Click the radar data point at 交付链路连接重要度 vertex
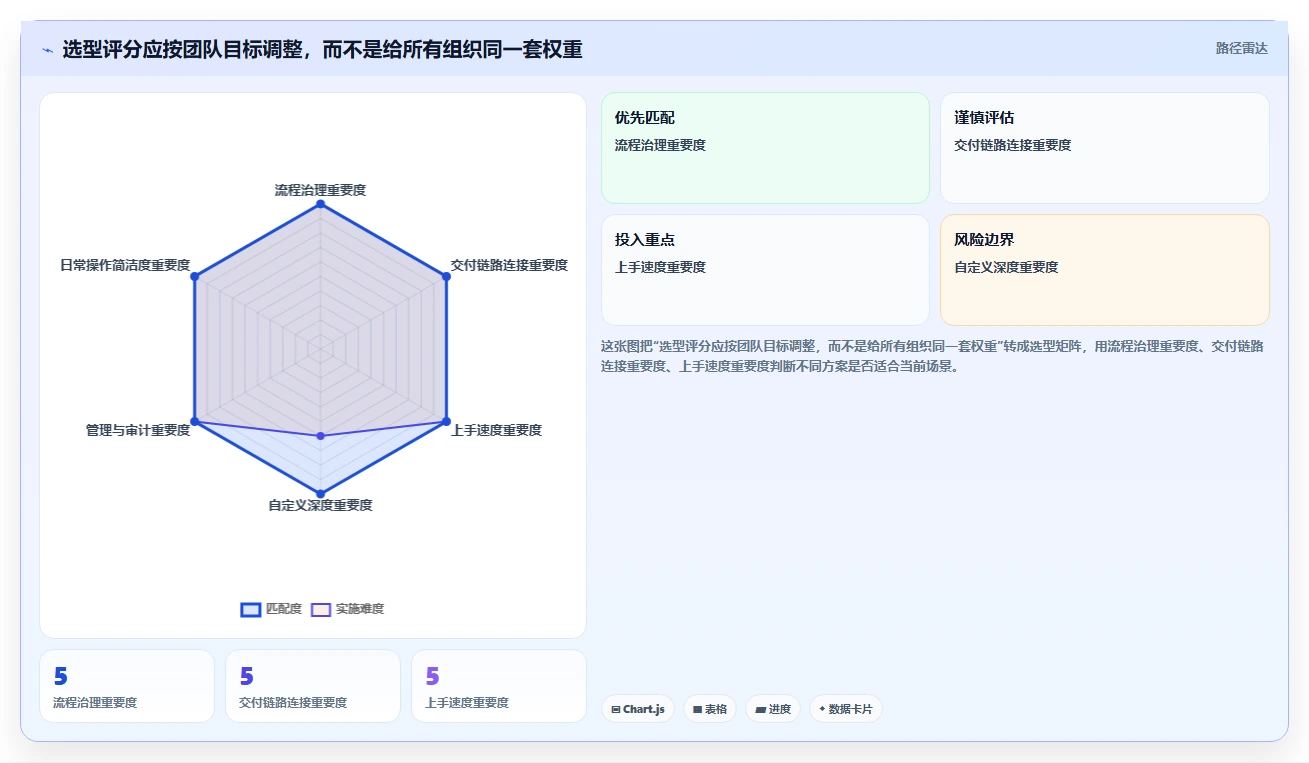This screenshot has height=763, width=1309. point(446,276)
